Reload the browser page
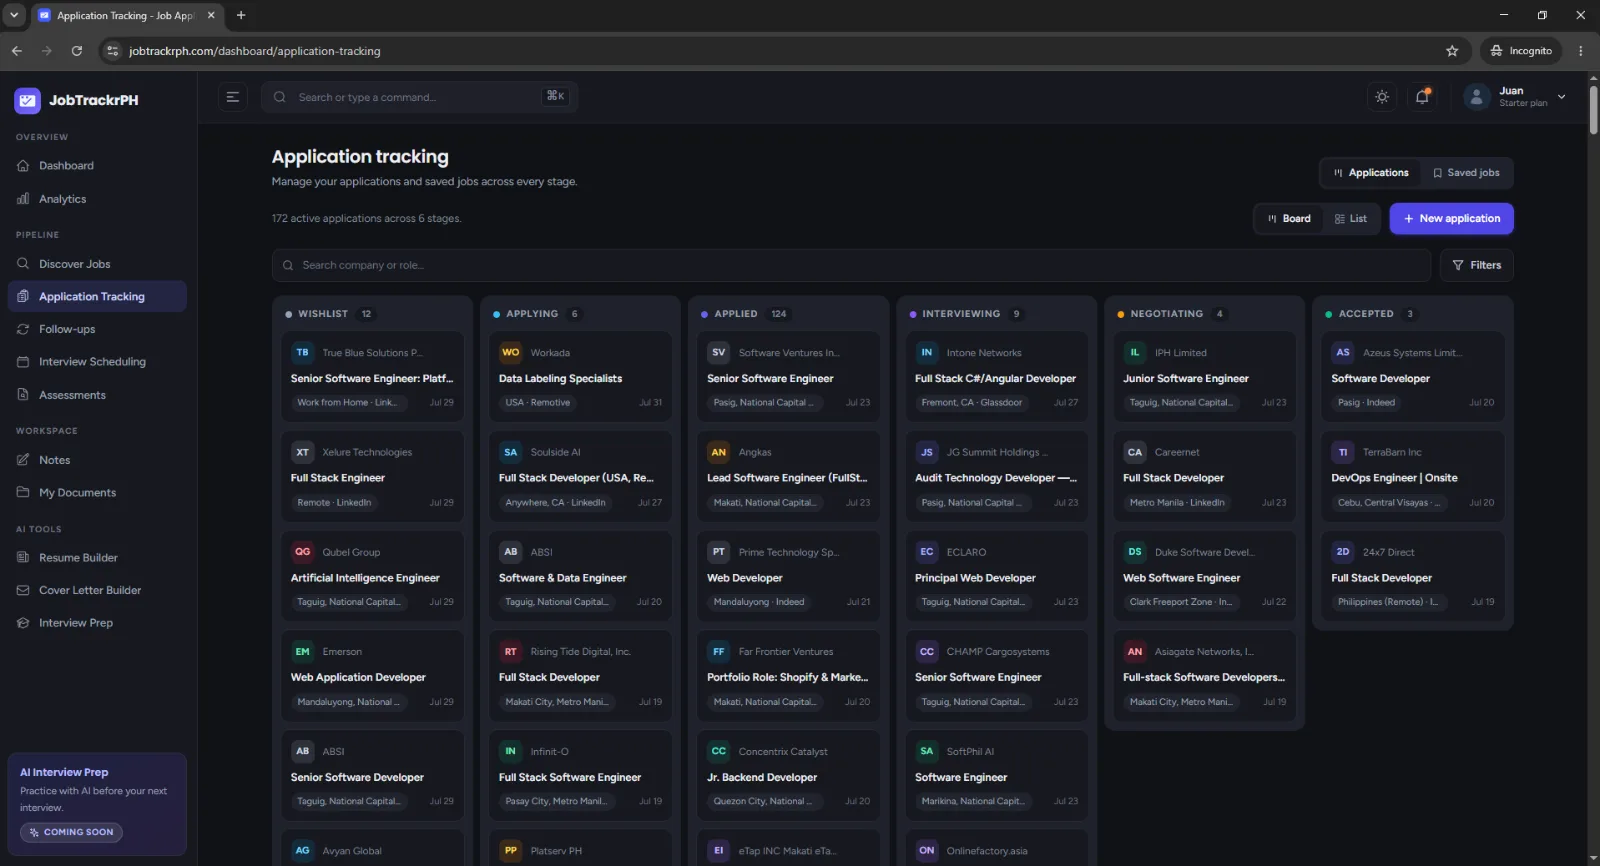 click(x=77, y=51)
